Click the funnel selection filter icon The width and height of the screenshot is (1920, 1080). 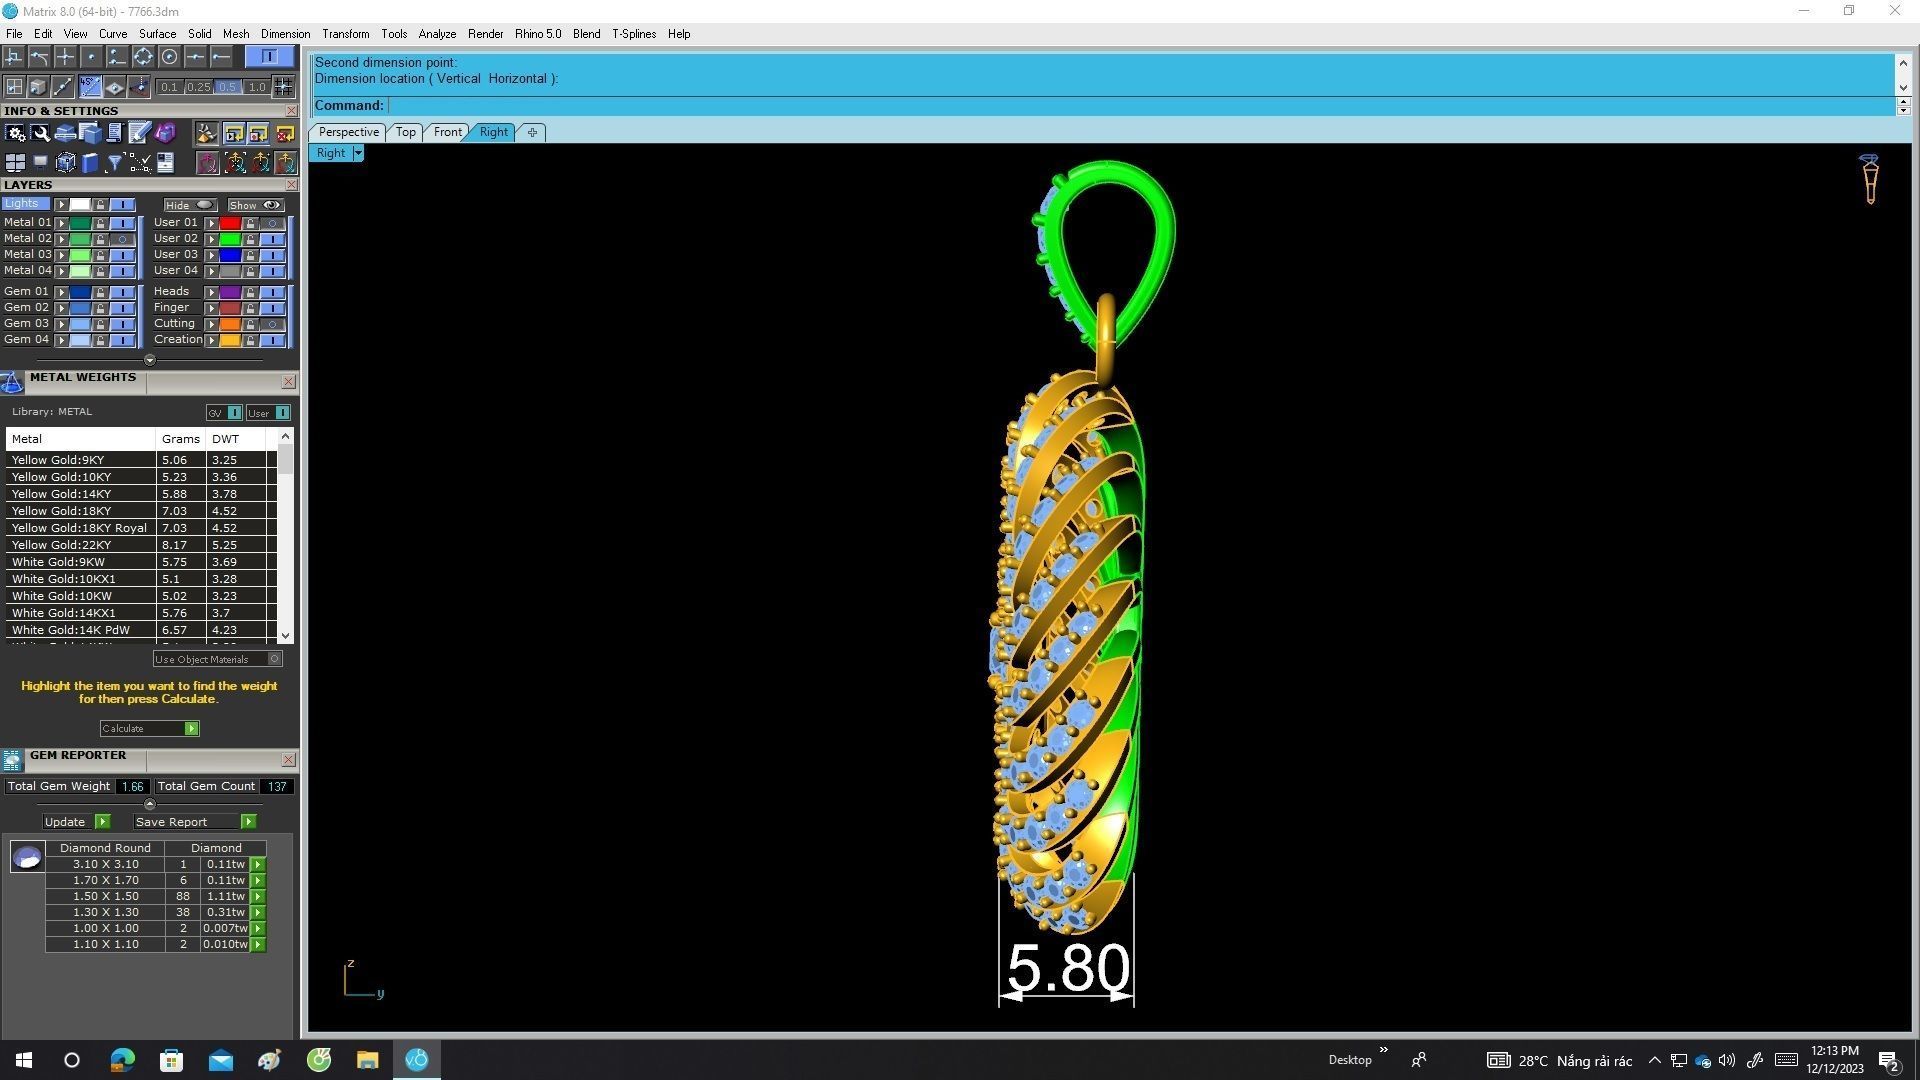tap(114, 163)
